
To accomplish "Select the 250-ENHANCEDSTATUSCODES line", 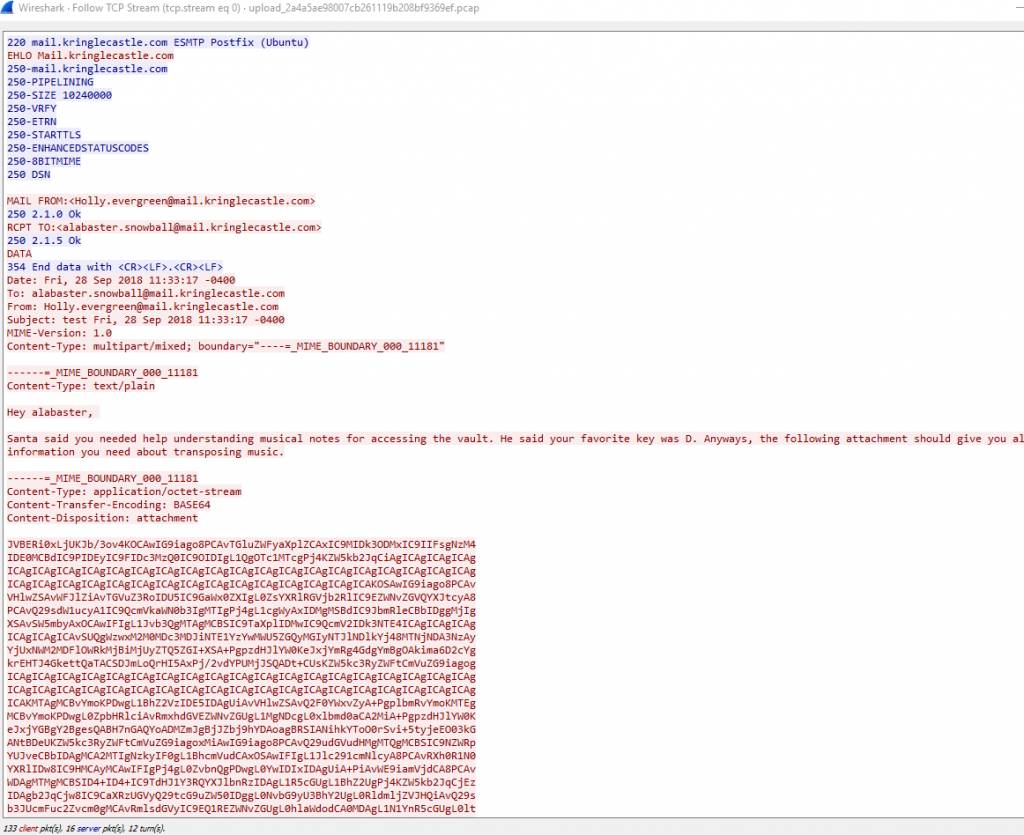I will pos(78,148).
